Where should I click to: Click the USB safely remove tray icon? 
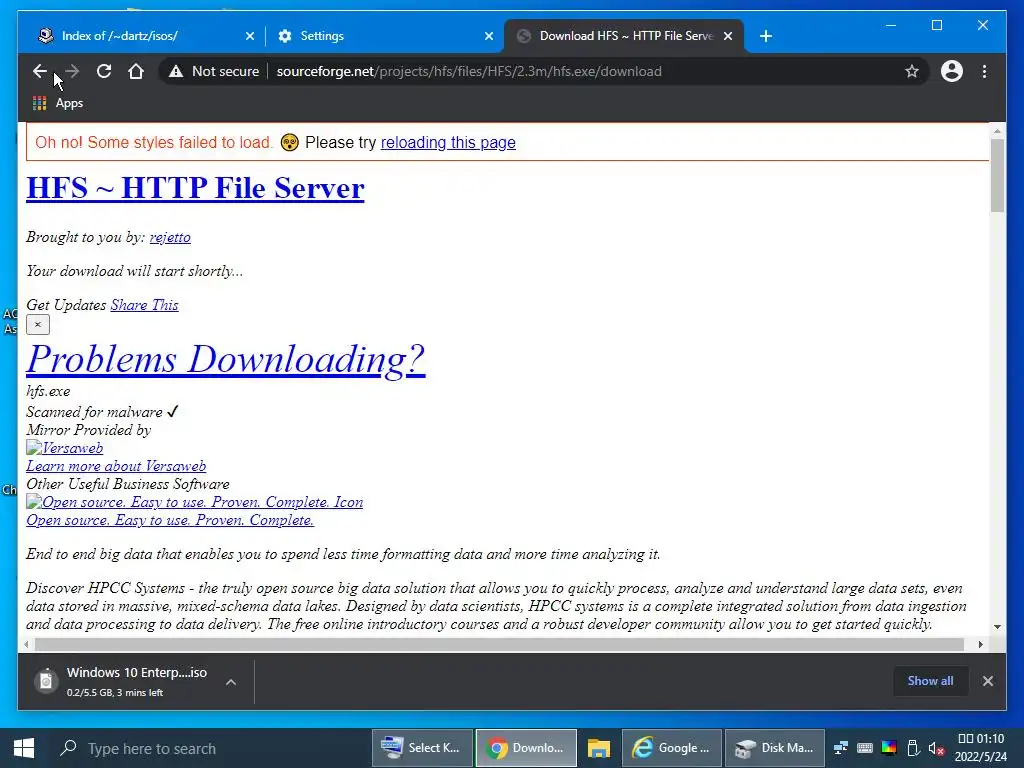pos(913,748)
